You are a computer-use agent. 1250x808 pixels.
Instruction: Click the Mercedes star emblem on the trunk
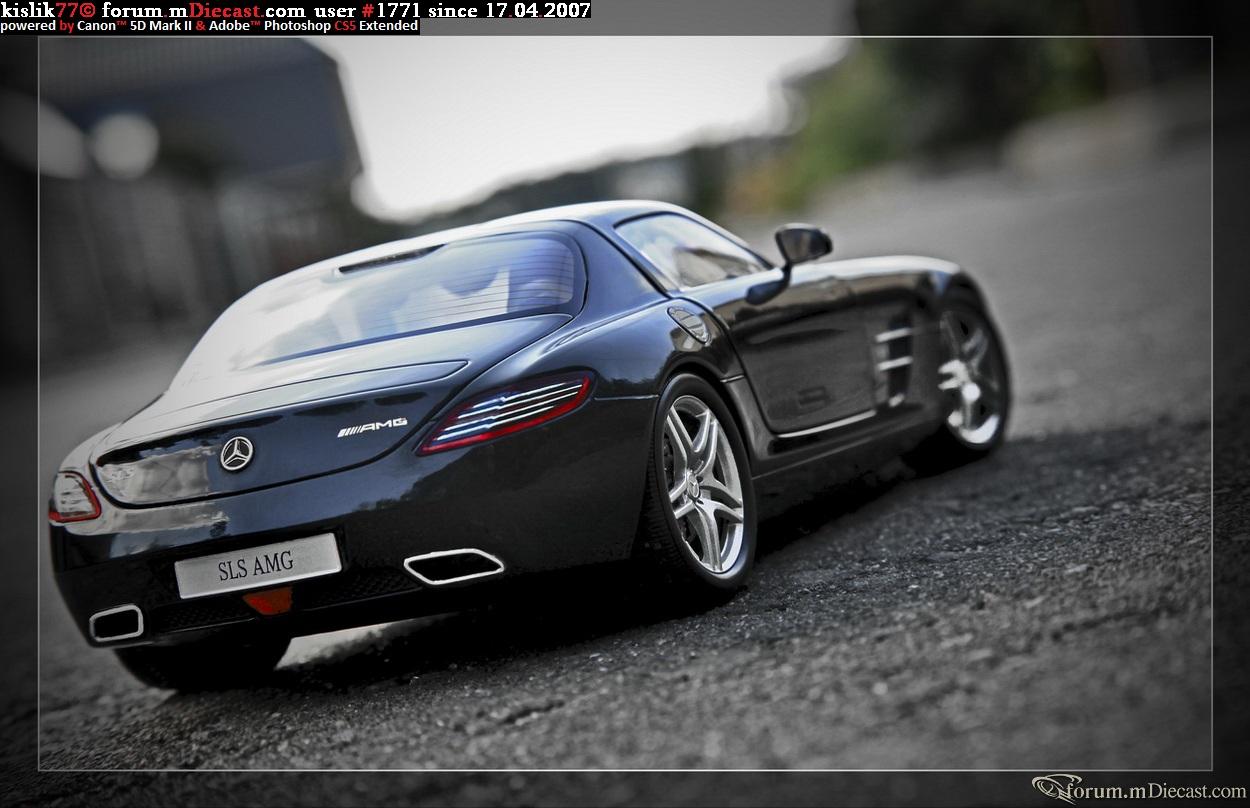pyautogui.click(x=237, y=453)
